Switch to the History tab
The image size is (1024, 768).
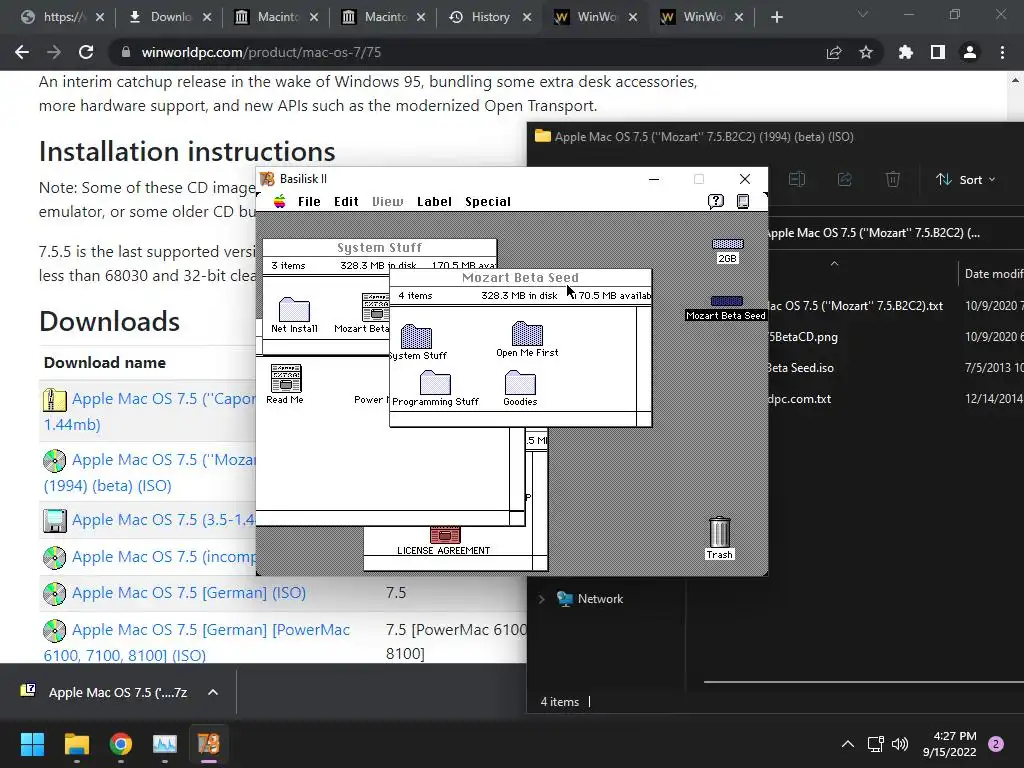(490, 17)
